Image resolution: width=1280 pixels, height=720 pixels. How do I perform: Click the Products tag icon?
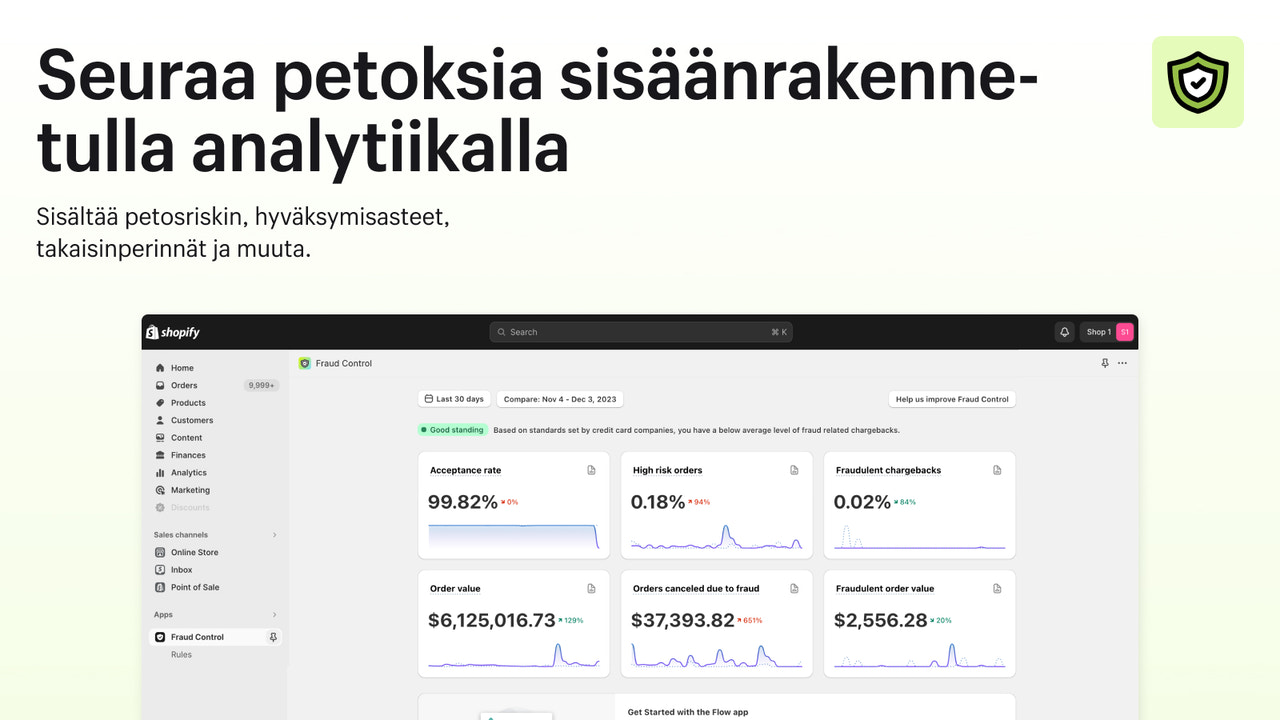click(160, 403)
